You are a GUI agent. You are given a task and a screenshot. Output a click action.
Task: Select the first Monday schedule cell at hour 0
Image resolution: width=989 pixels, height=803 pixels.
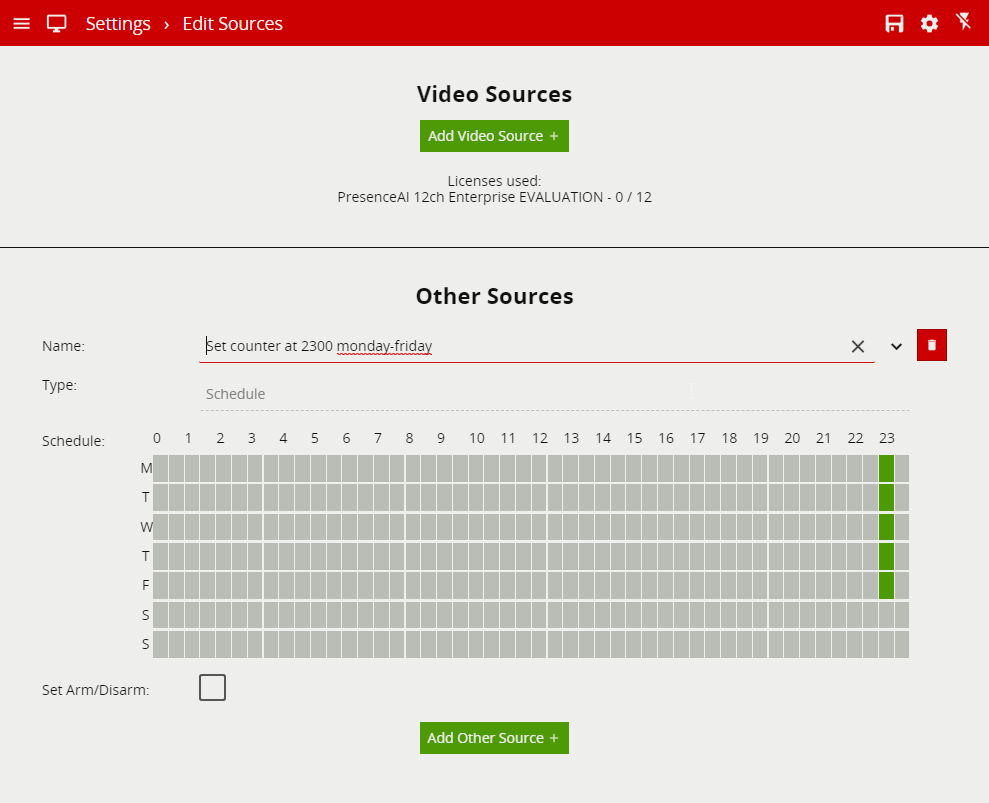[161, 468]
